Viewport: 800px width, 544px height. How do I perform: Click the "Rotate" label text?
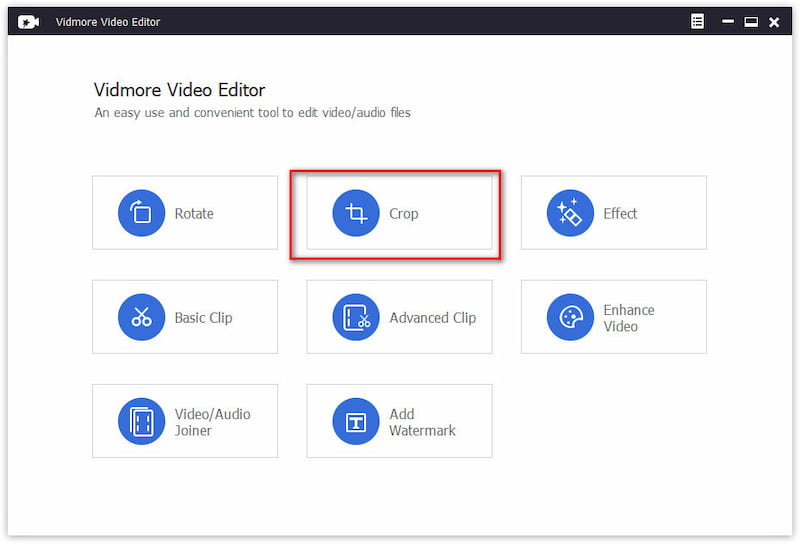coord(194,214)
